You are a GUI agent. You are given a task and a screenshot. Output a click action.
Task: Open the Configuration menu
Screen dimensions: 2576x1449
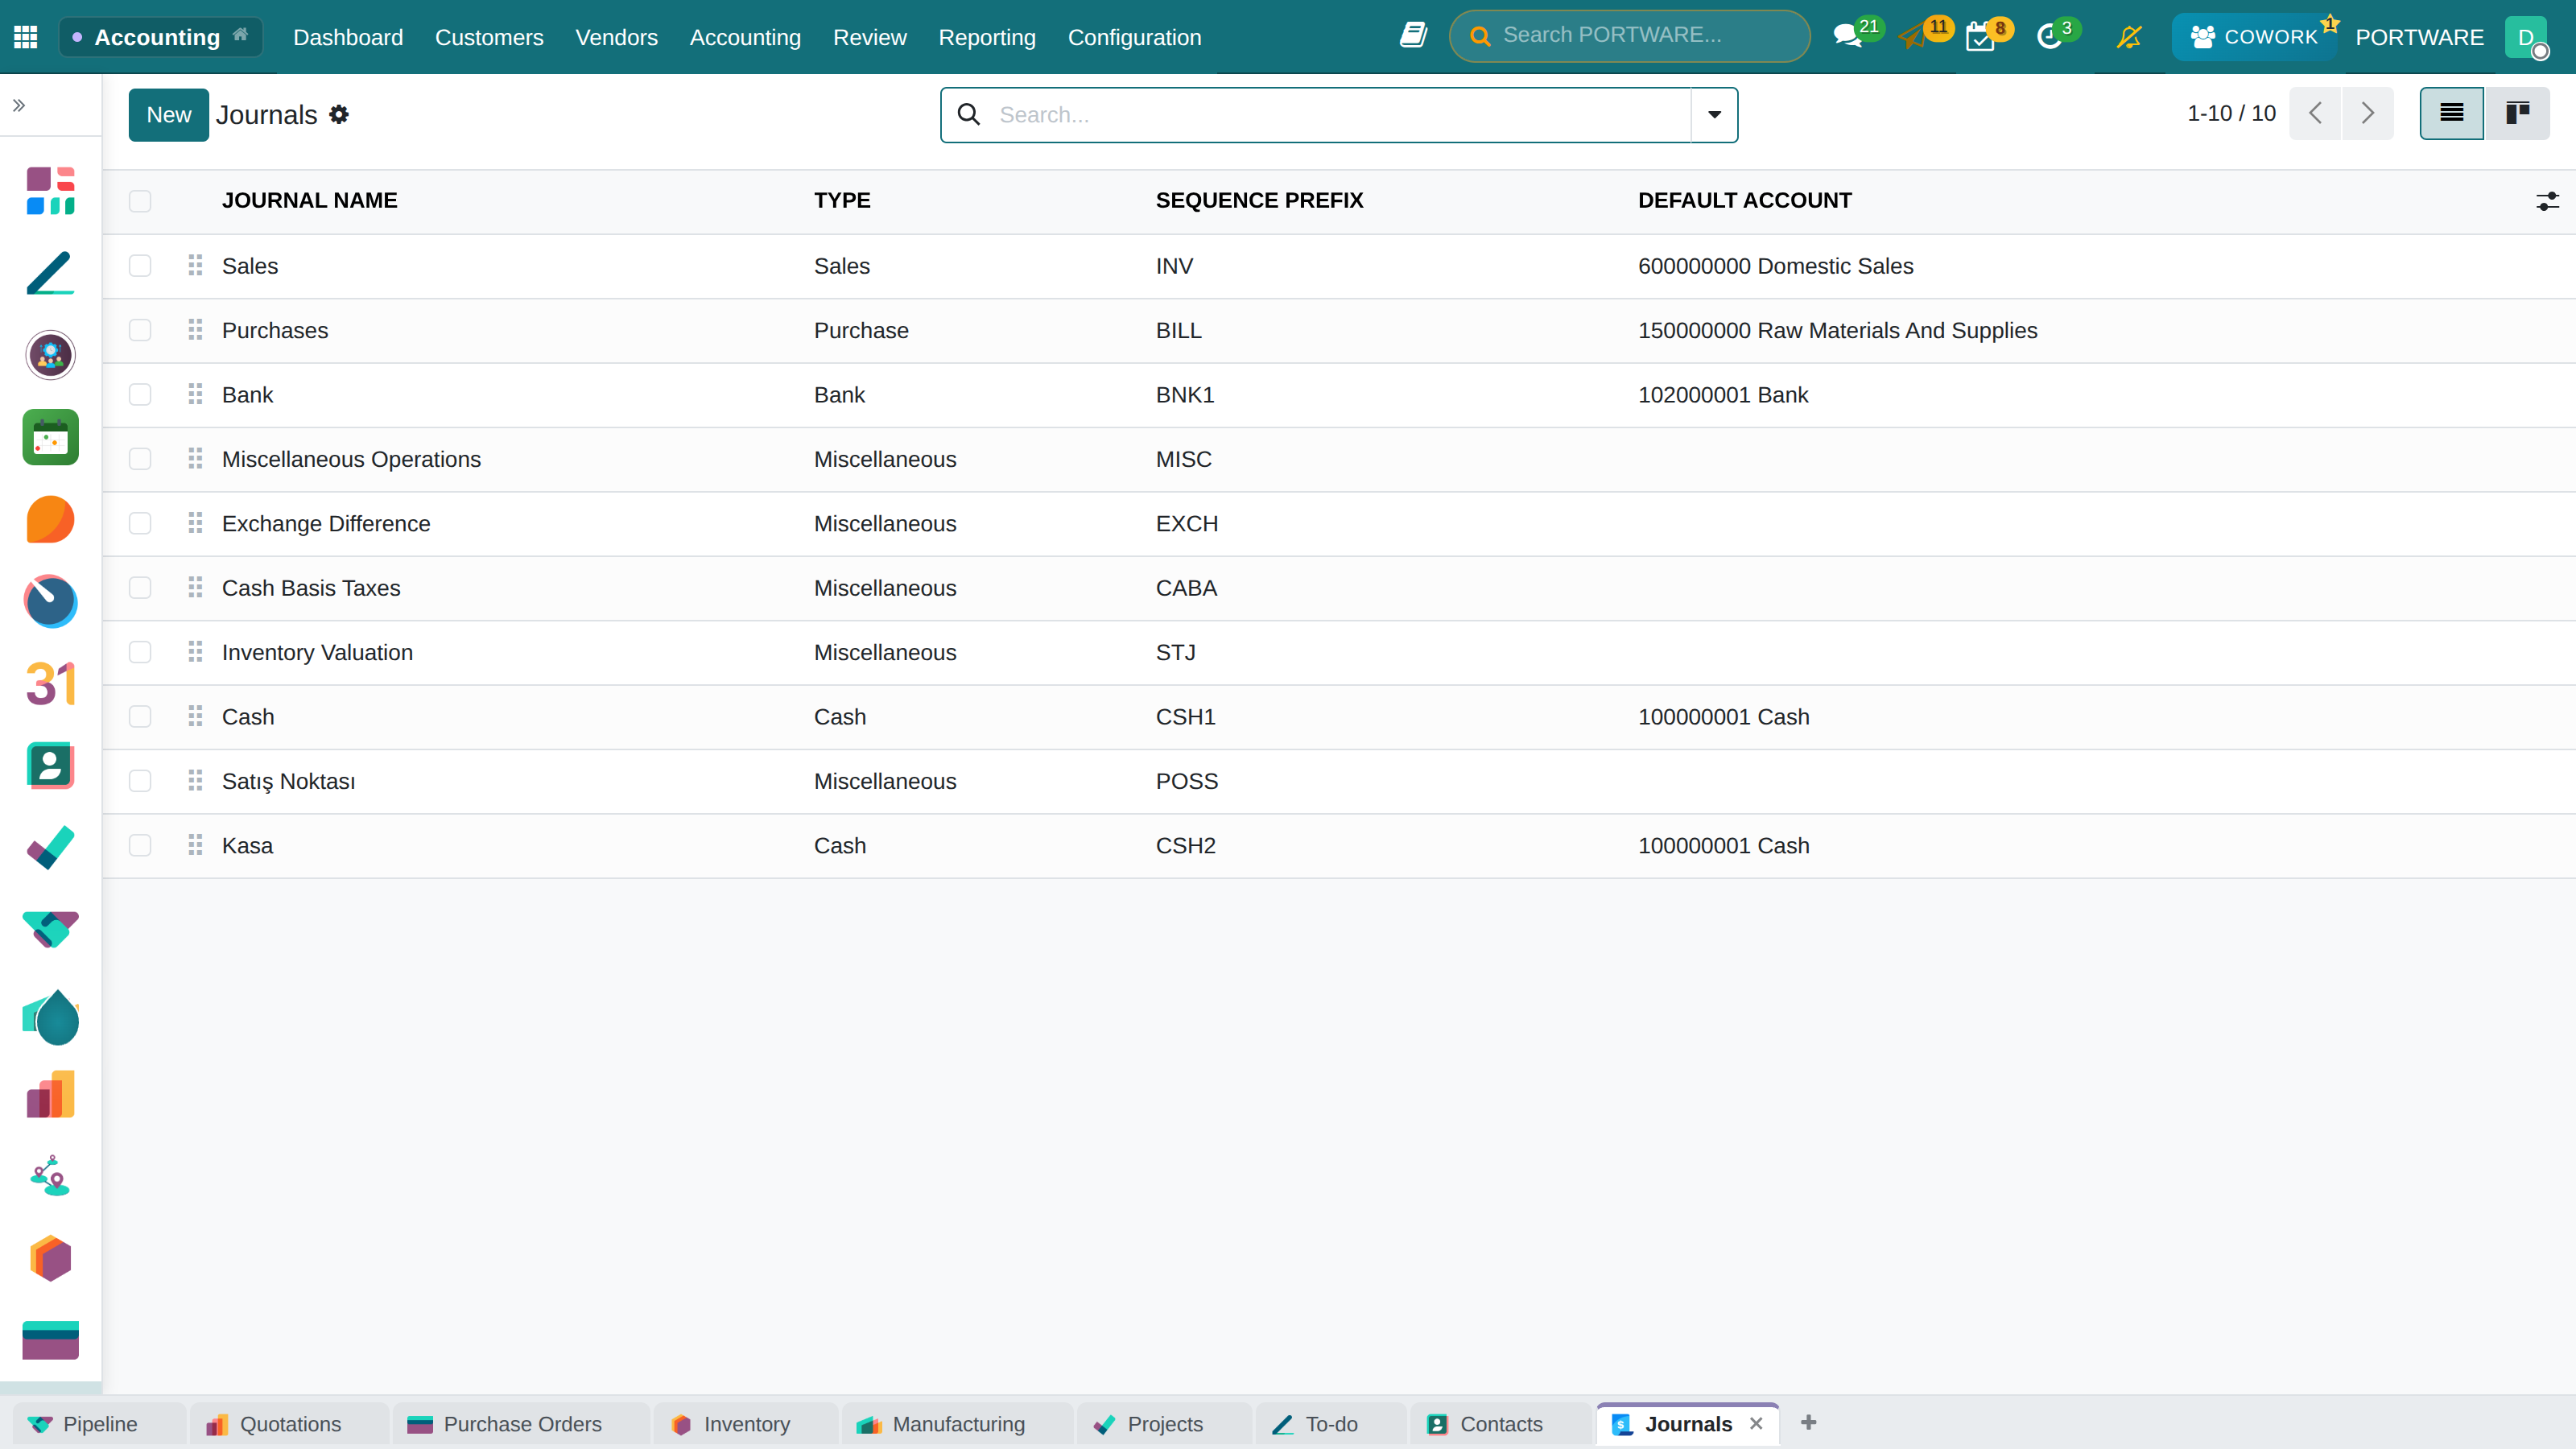[x=1135, y=37]
